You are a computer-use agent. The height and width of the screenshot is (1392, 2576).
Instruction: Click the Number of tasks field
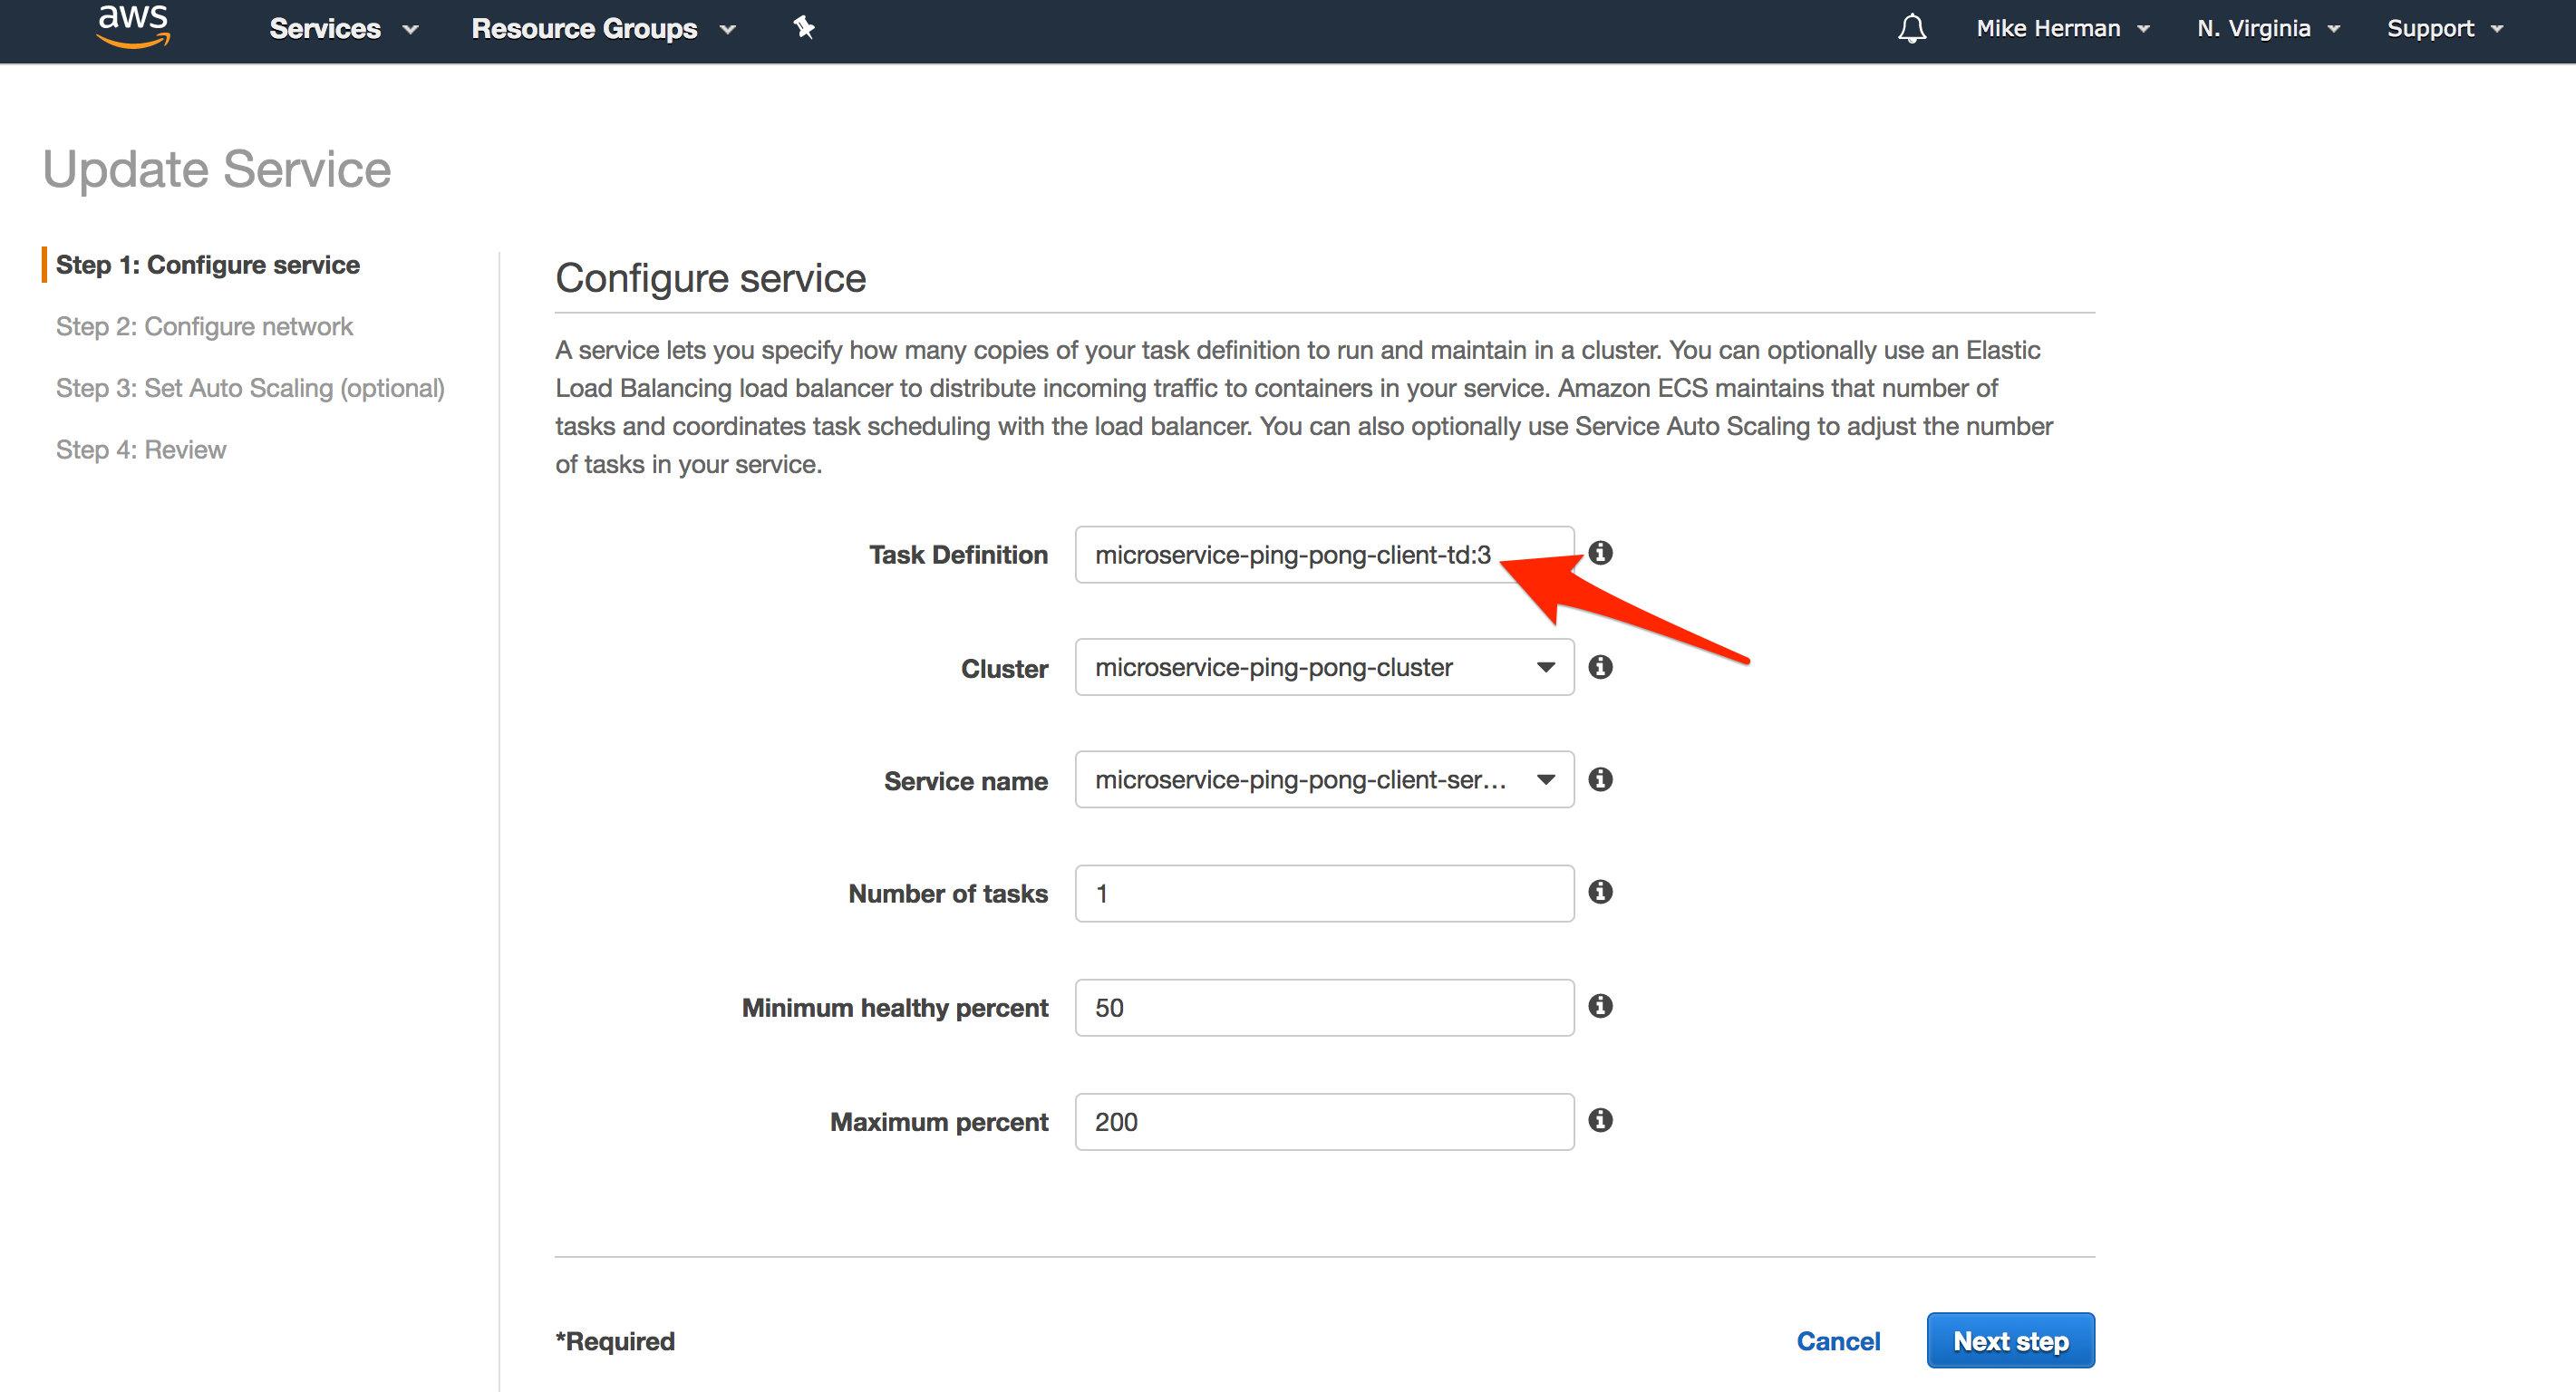(x=1323, y=893)
